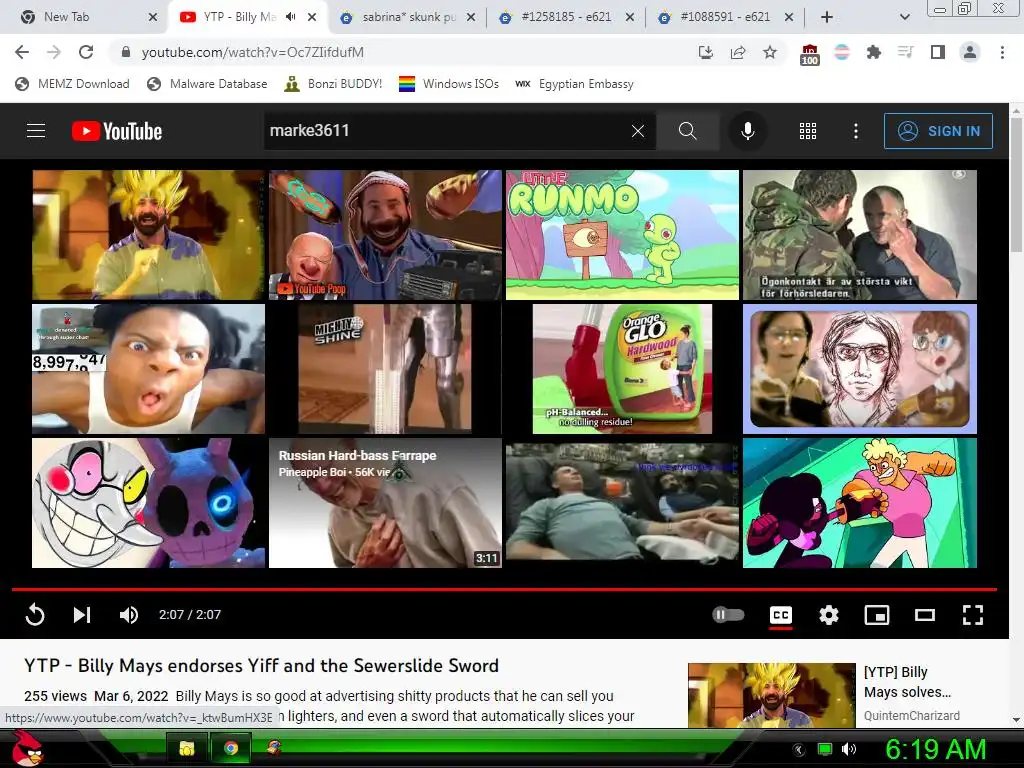Toggle Chrome side panel

point(938,52)
